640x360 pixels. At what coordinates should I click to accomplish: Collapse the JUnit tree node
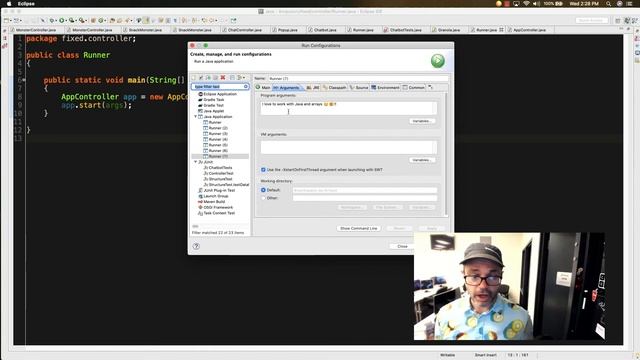pyautogui.click(x=196, y=162)
